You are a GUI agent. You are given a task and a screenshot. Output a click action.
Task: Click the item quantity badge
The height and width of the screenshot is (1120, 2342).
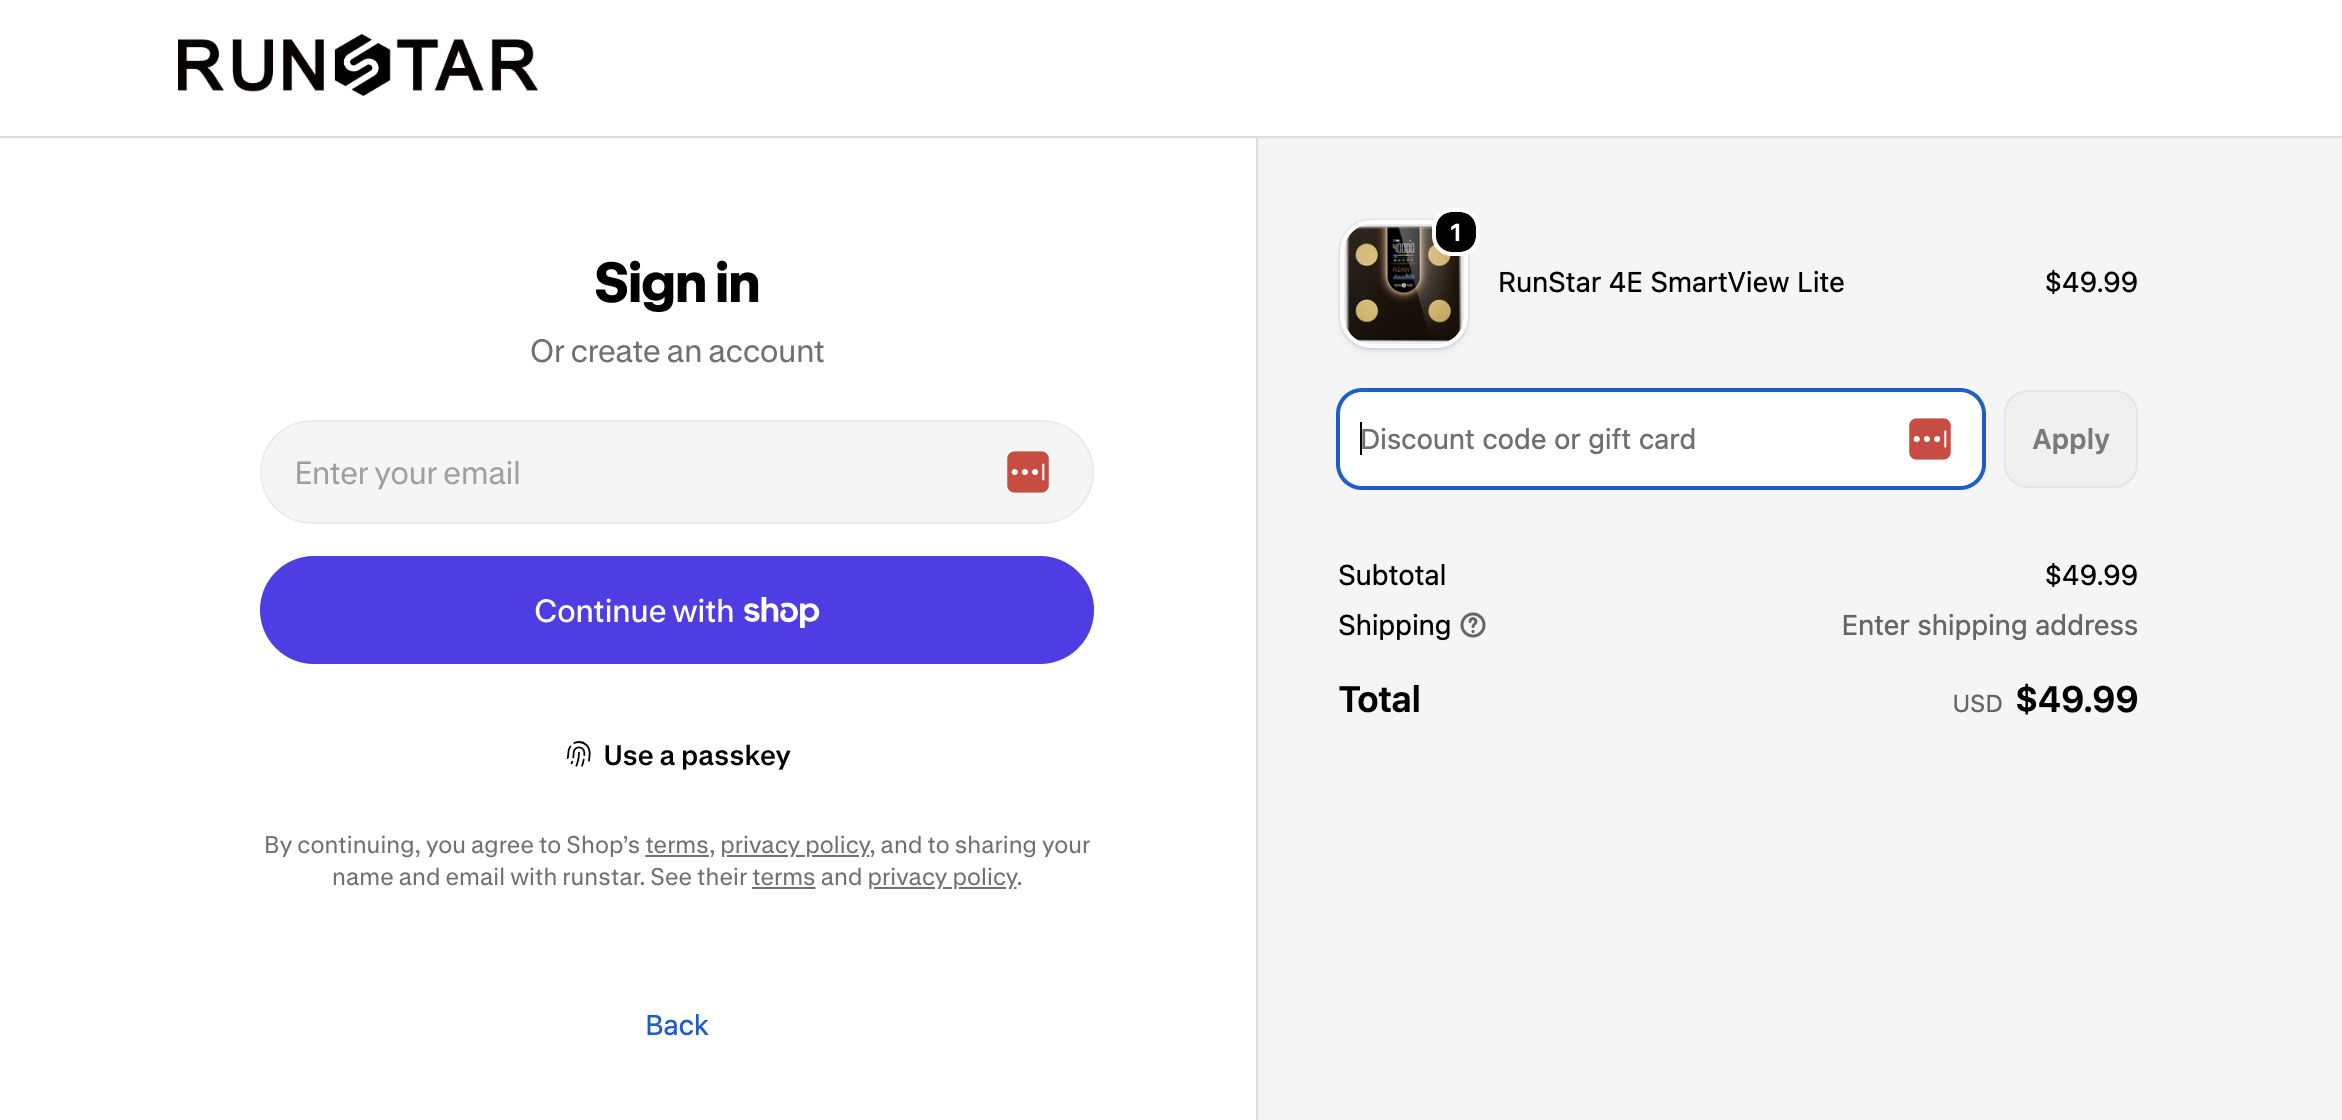point(1455,232)
